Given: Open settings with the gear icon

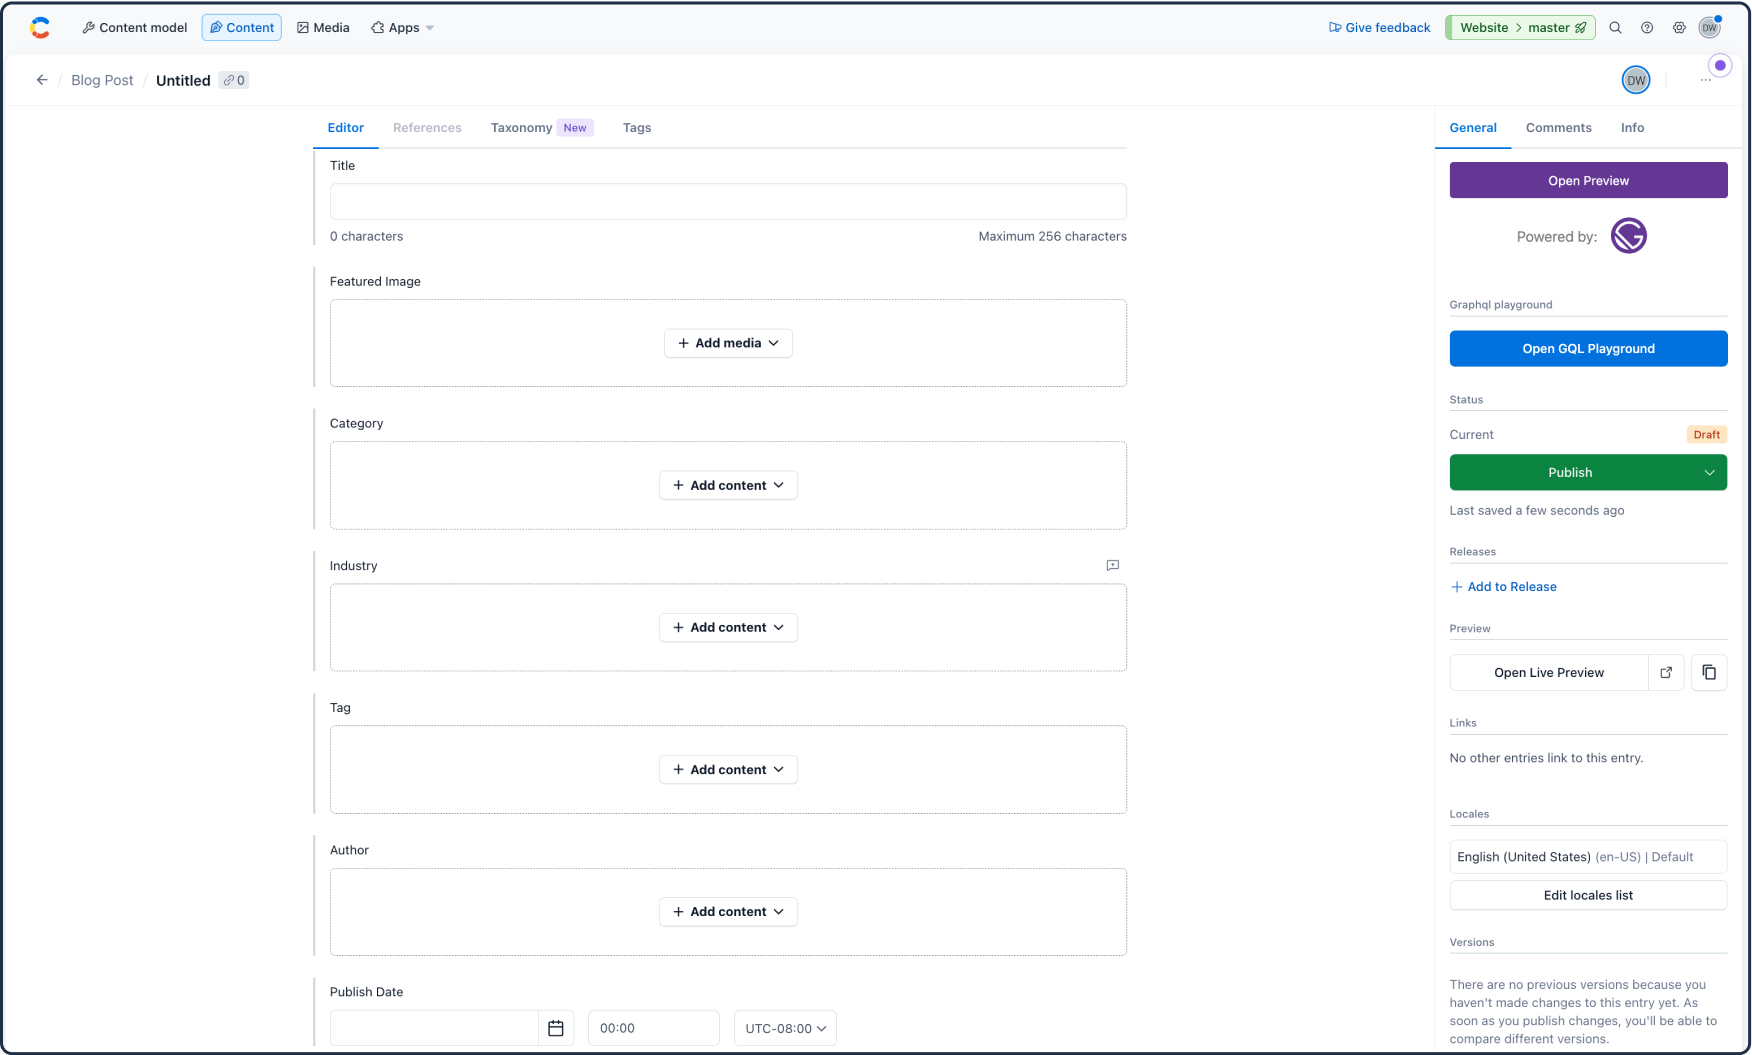Looking at the screenshot, I should 1680,27.
